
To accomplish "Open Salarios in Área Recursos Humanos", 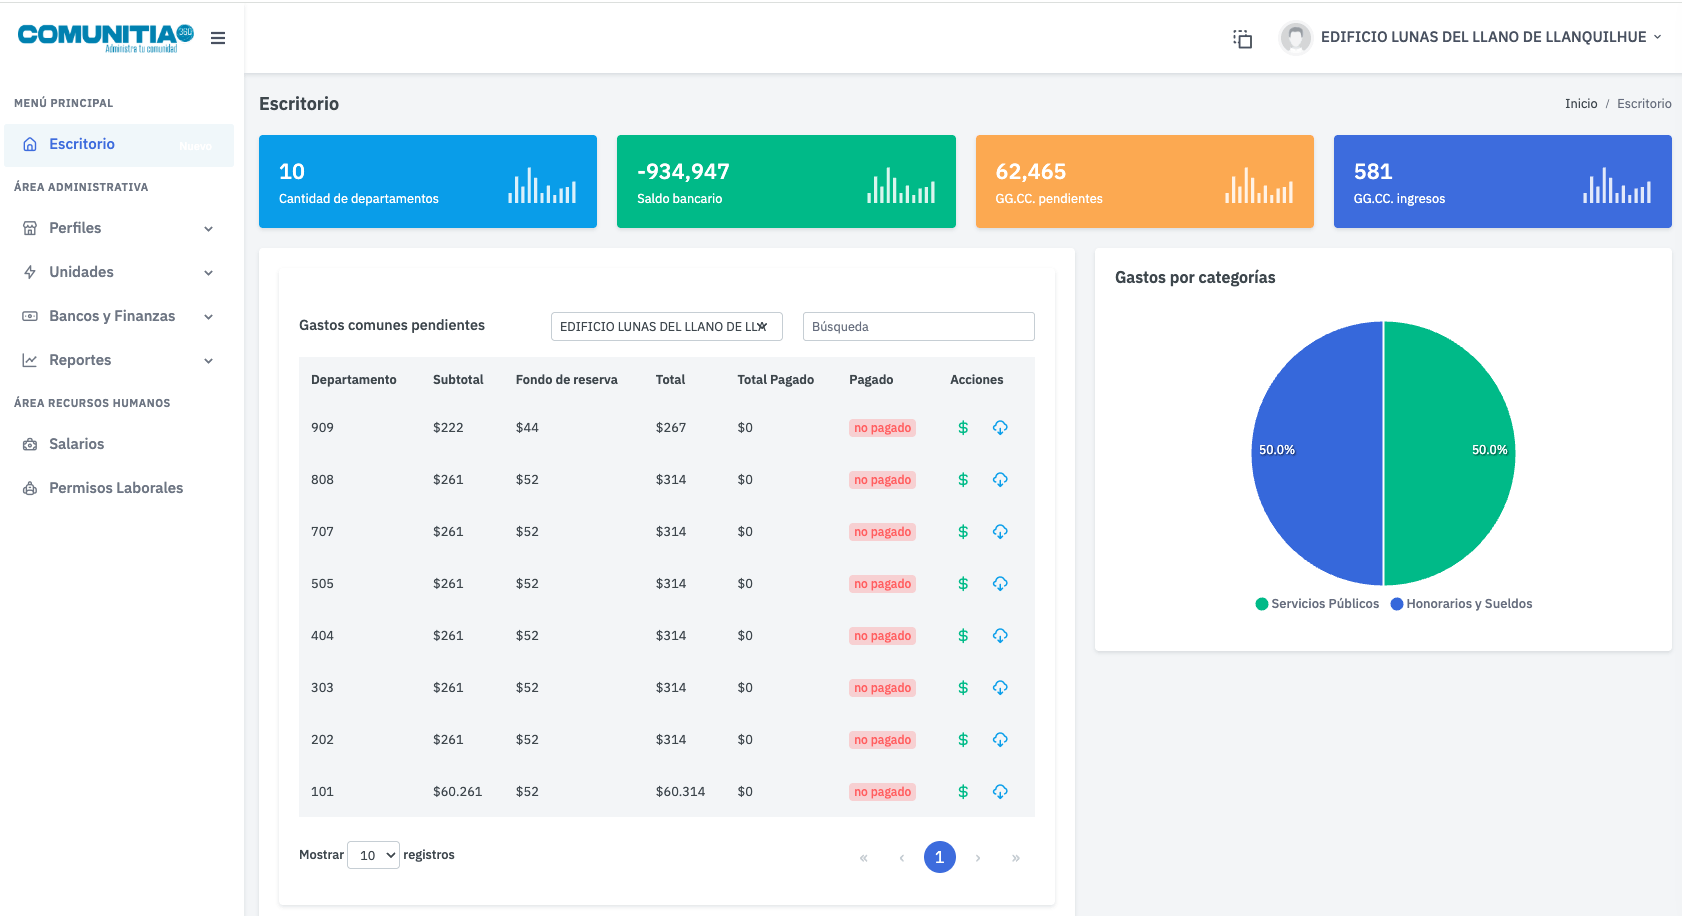I will coord(76,444).
